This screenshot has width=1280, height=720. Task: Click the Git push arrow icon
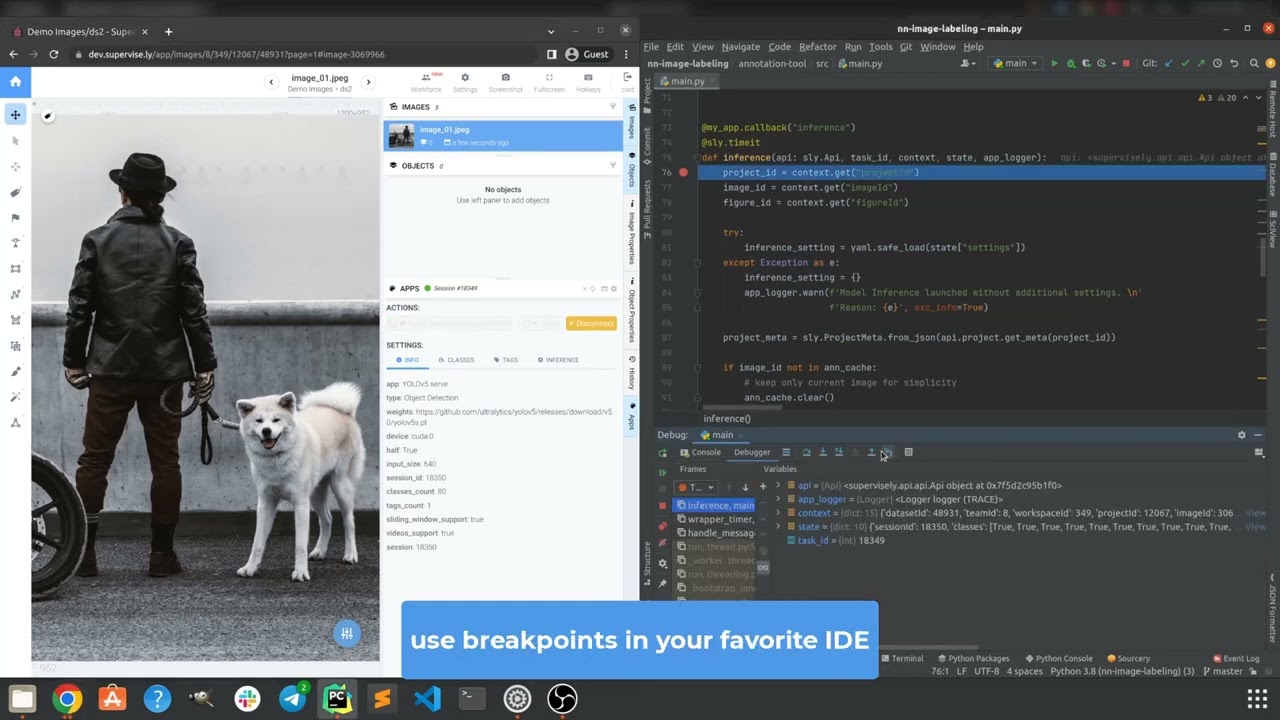1201,63
